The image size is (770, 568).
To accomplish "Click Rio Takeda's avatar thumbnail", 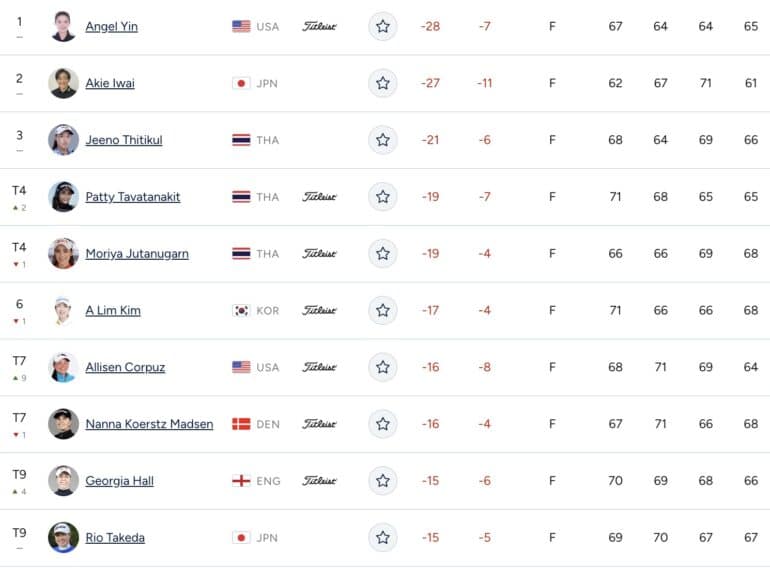I will coord(63,538).
